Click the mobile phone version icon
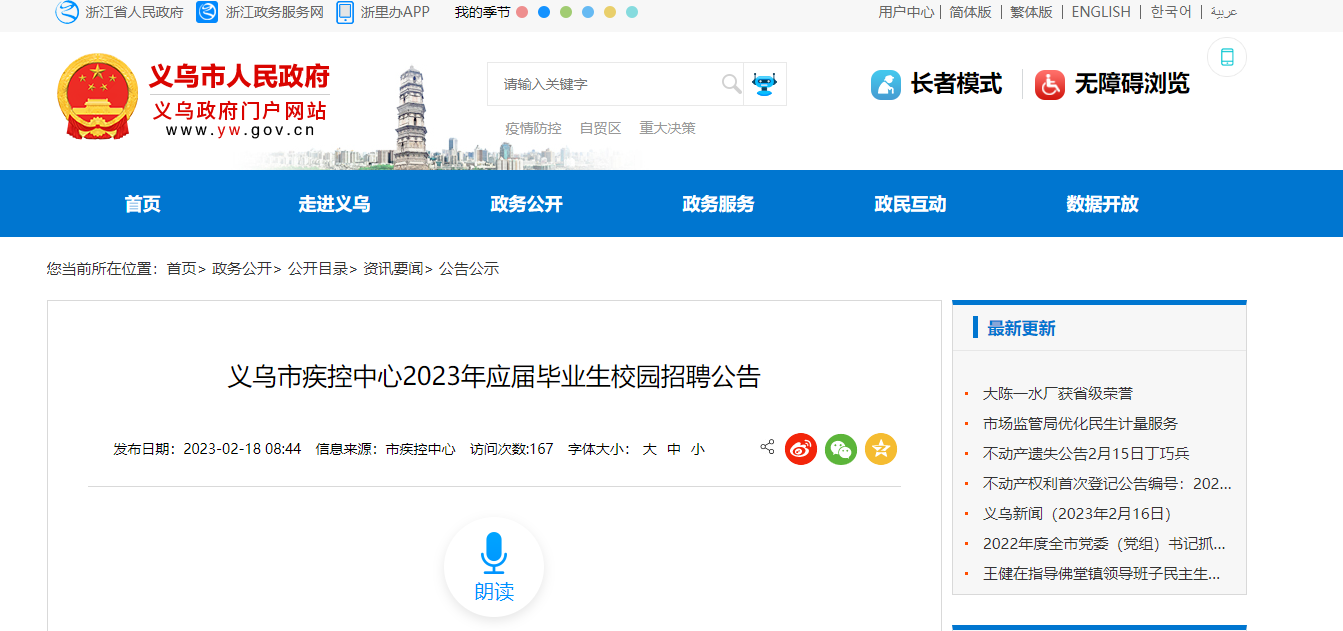The width and height of the screenshot is (1343, 631). click(x=1226, y=57)
